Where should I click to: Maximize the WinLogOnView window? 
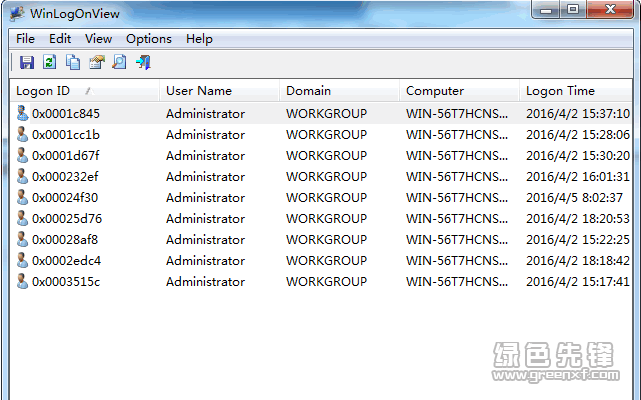573,9
